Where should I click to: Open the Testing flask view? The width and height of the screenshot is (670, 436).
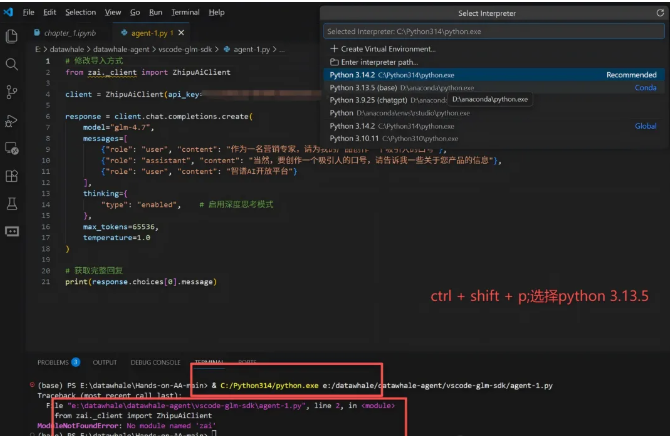(12, 203)
